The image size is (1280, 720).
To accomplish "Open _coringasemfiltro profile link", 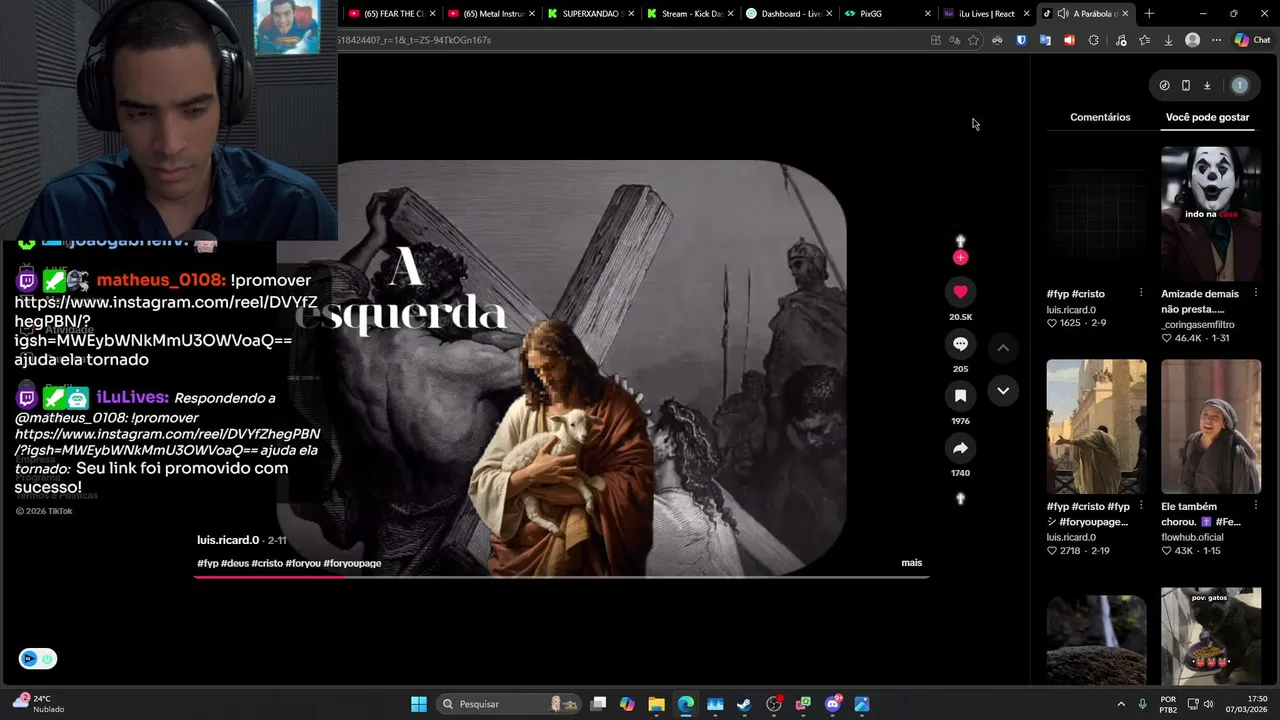I will 1198,325.
